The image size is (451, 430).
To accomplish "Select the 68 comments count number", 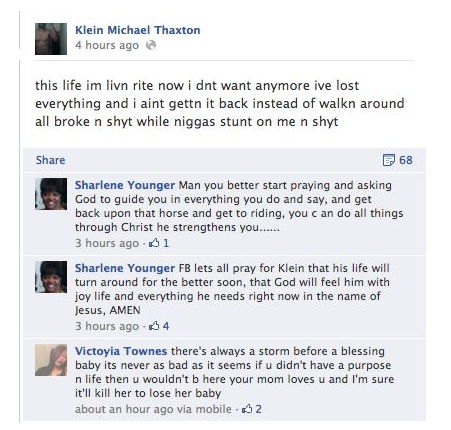I will (x=406, y=160).
